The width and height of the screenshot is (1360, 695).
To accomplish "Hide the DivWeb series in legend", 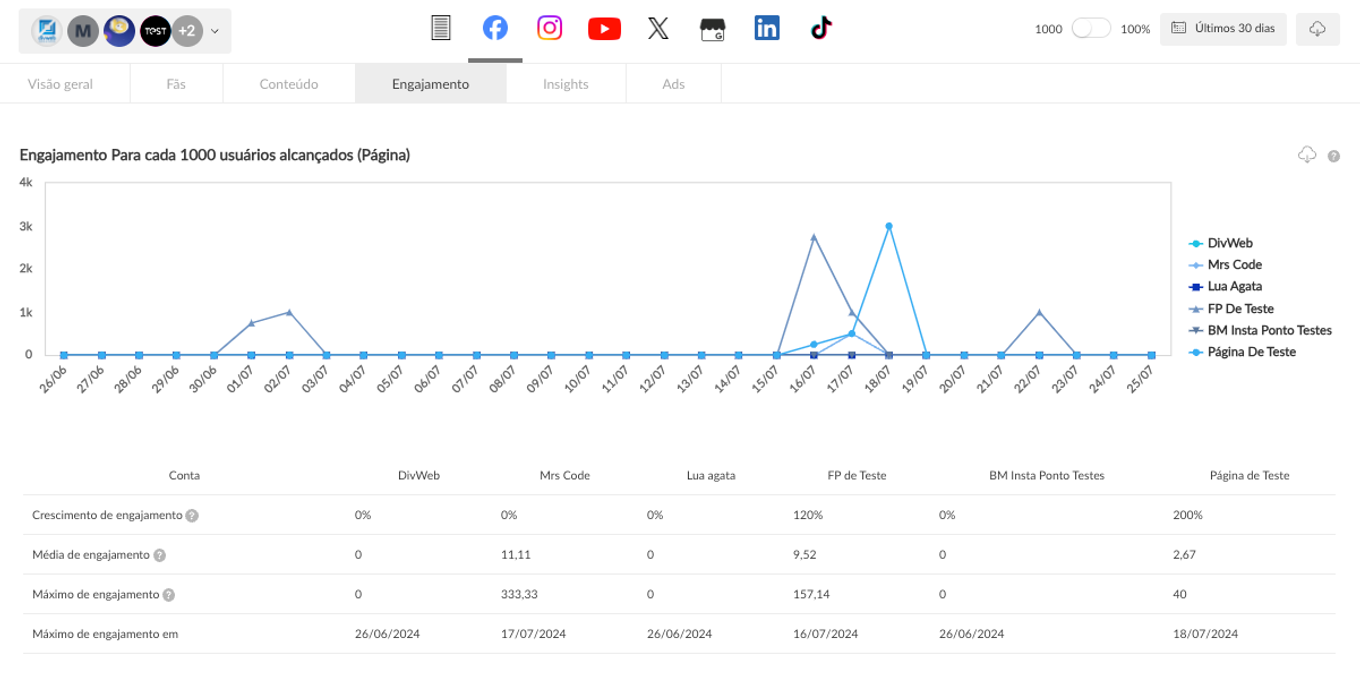I will 1229,243.
